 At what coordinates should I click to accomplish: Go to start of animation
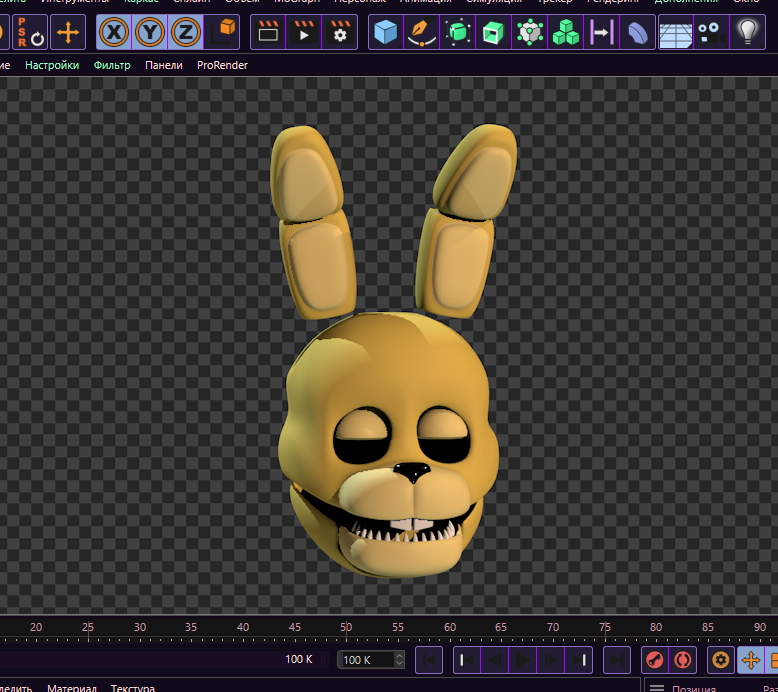coord(429,660)
